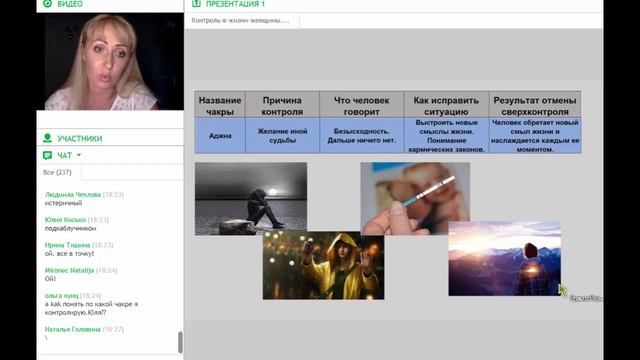The width and height of the screenshot is (640, 360).
Task: Click the chat scrollbar thumb
Action: click(x=180, y=342)
